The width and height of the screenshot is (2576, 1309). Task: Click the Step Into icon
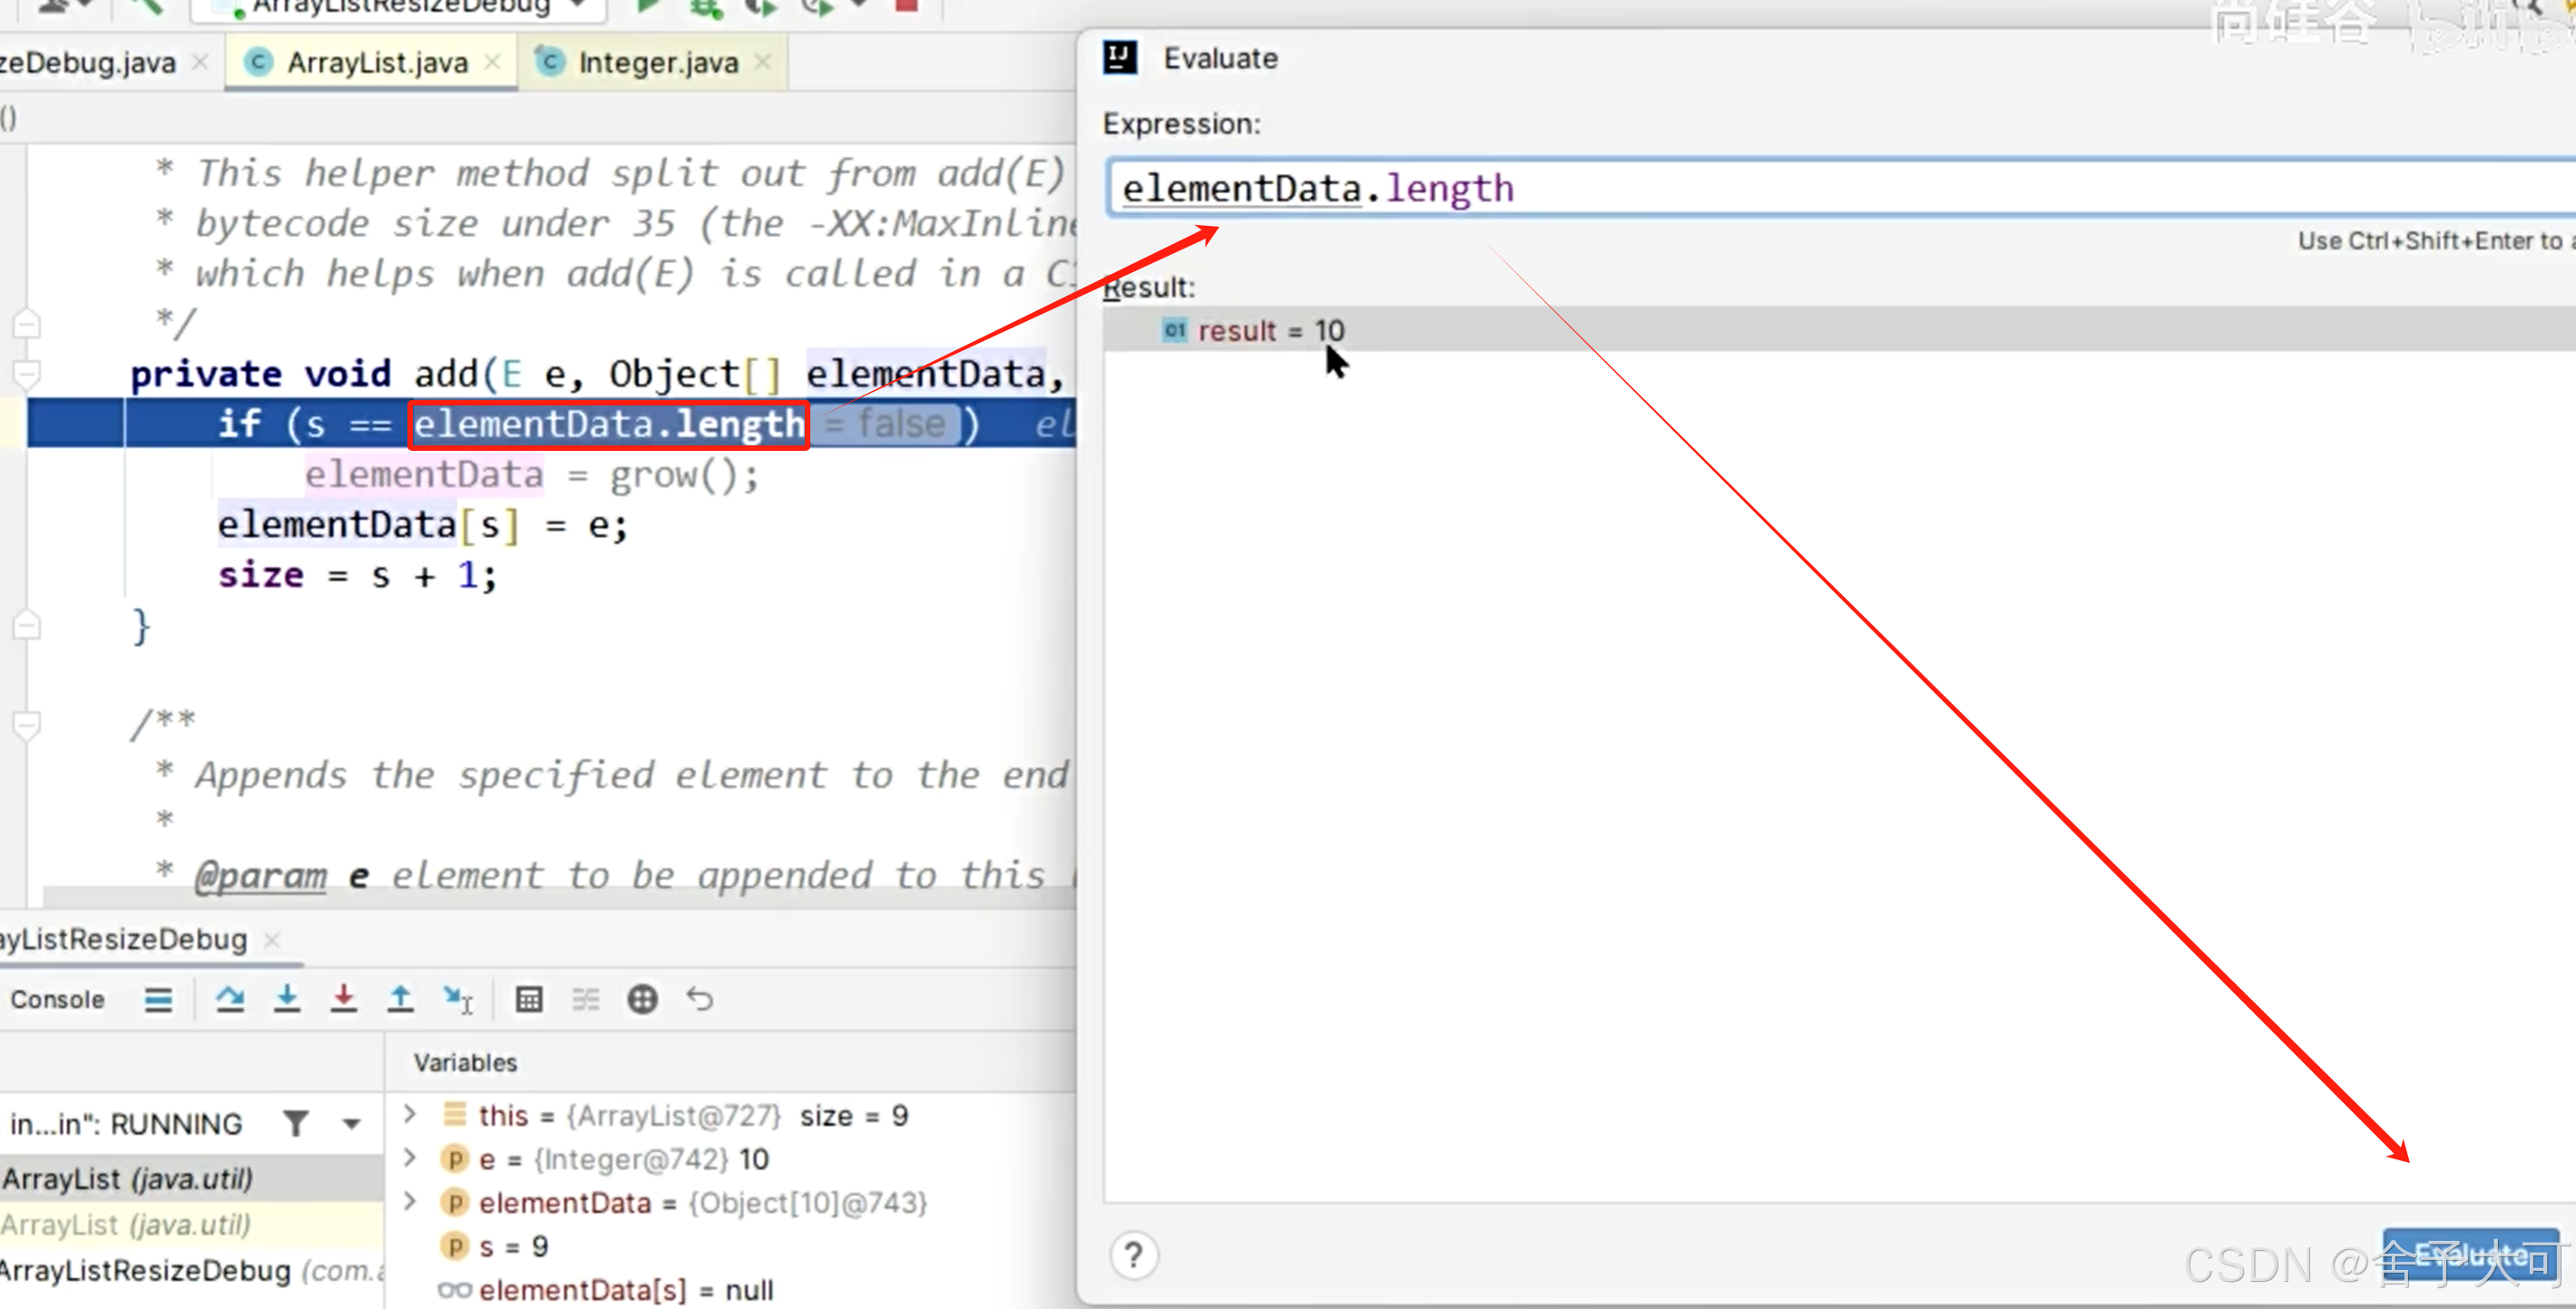[x=287, y=999]
